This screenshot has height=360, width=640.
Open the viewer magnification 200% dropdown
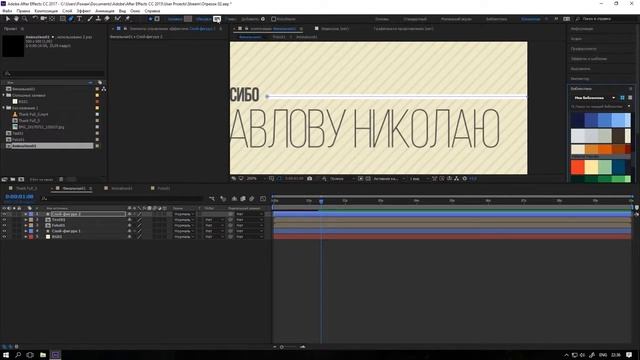pos(254,178)
